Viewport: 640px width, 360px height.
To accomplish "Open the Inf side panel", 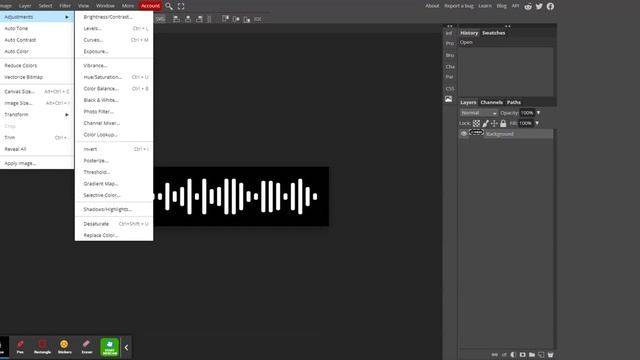I will coord(449,33).
